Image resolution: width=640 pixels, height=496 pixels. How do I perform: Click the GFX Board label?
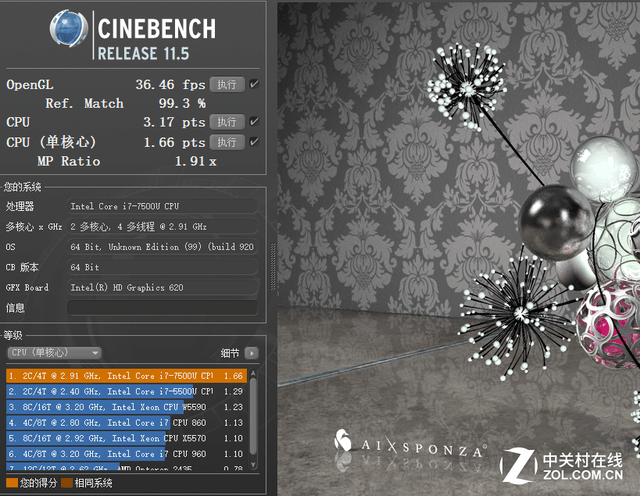tap(27, 287)
